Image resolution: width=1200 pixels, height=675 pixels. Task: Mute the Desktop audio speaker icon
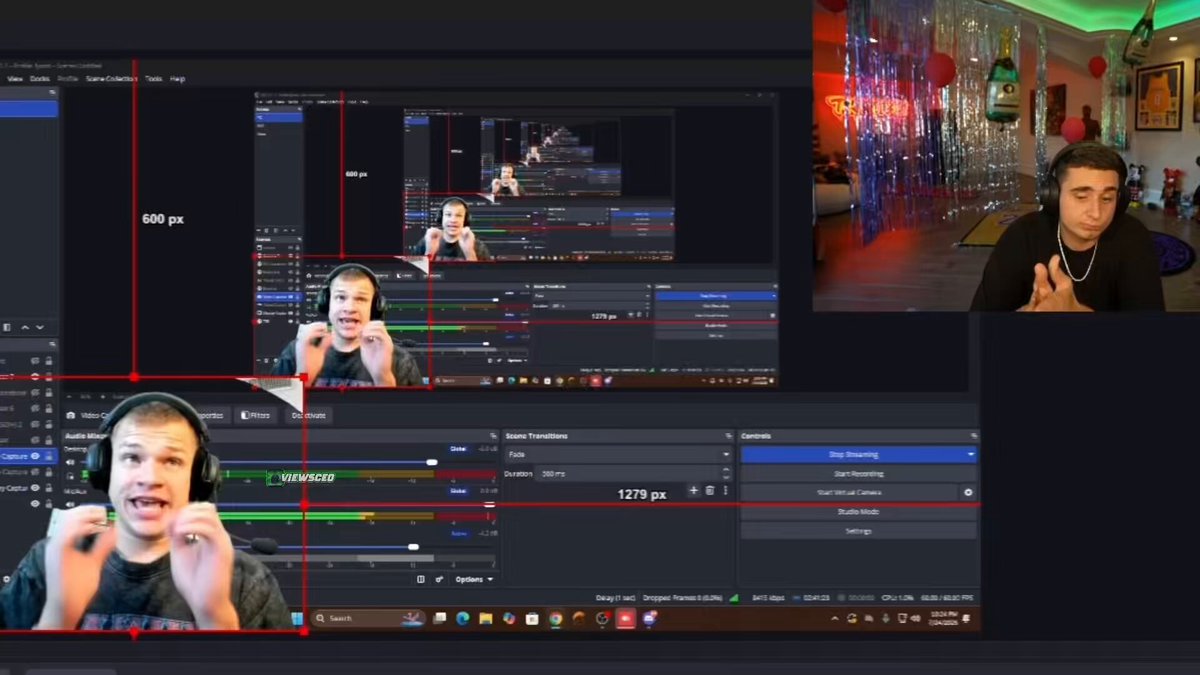click(70, 462)
